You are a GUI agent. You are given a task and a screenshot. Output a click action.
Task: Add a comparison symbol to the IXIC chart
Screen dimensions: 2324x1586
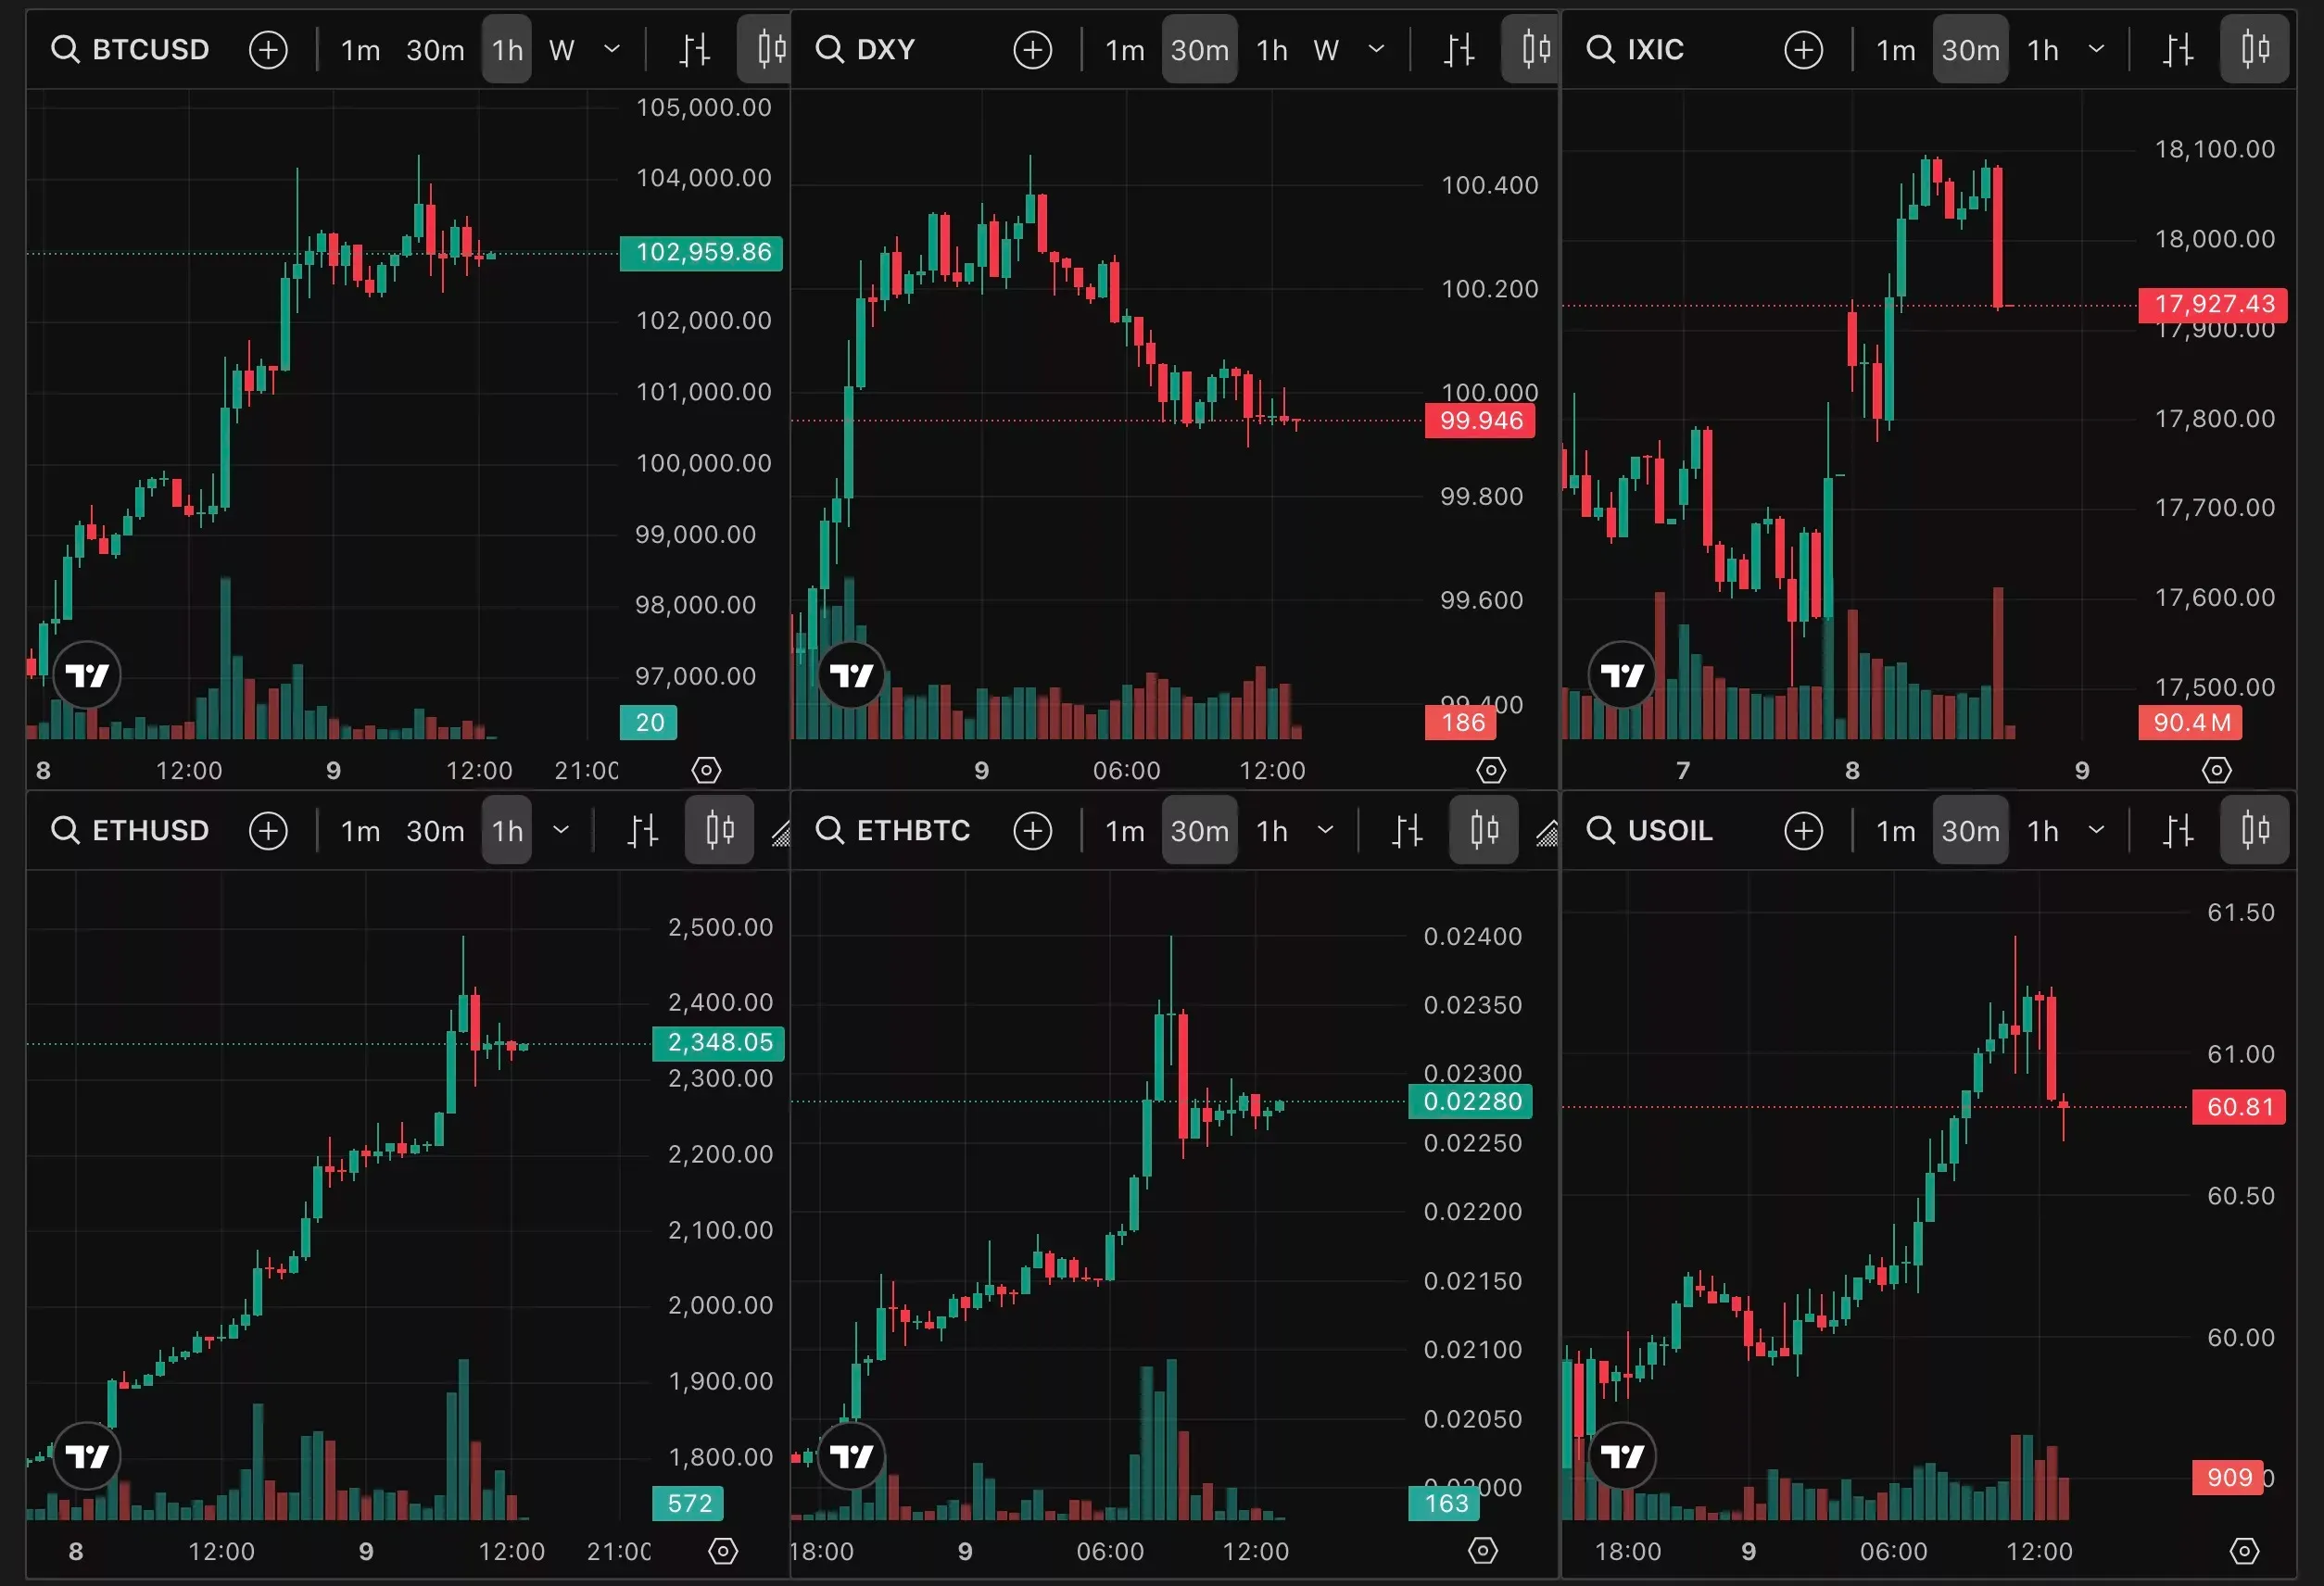click(1804, 49)
